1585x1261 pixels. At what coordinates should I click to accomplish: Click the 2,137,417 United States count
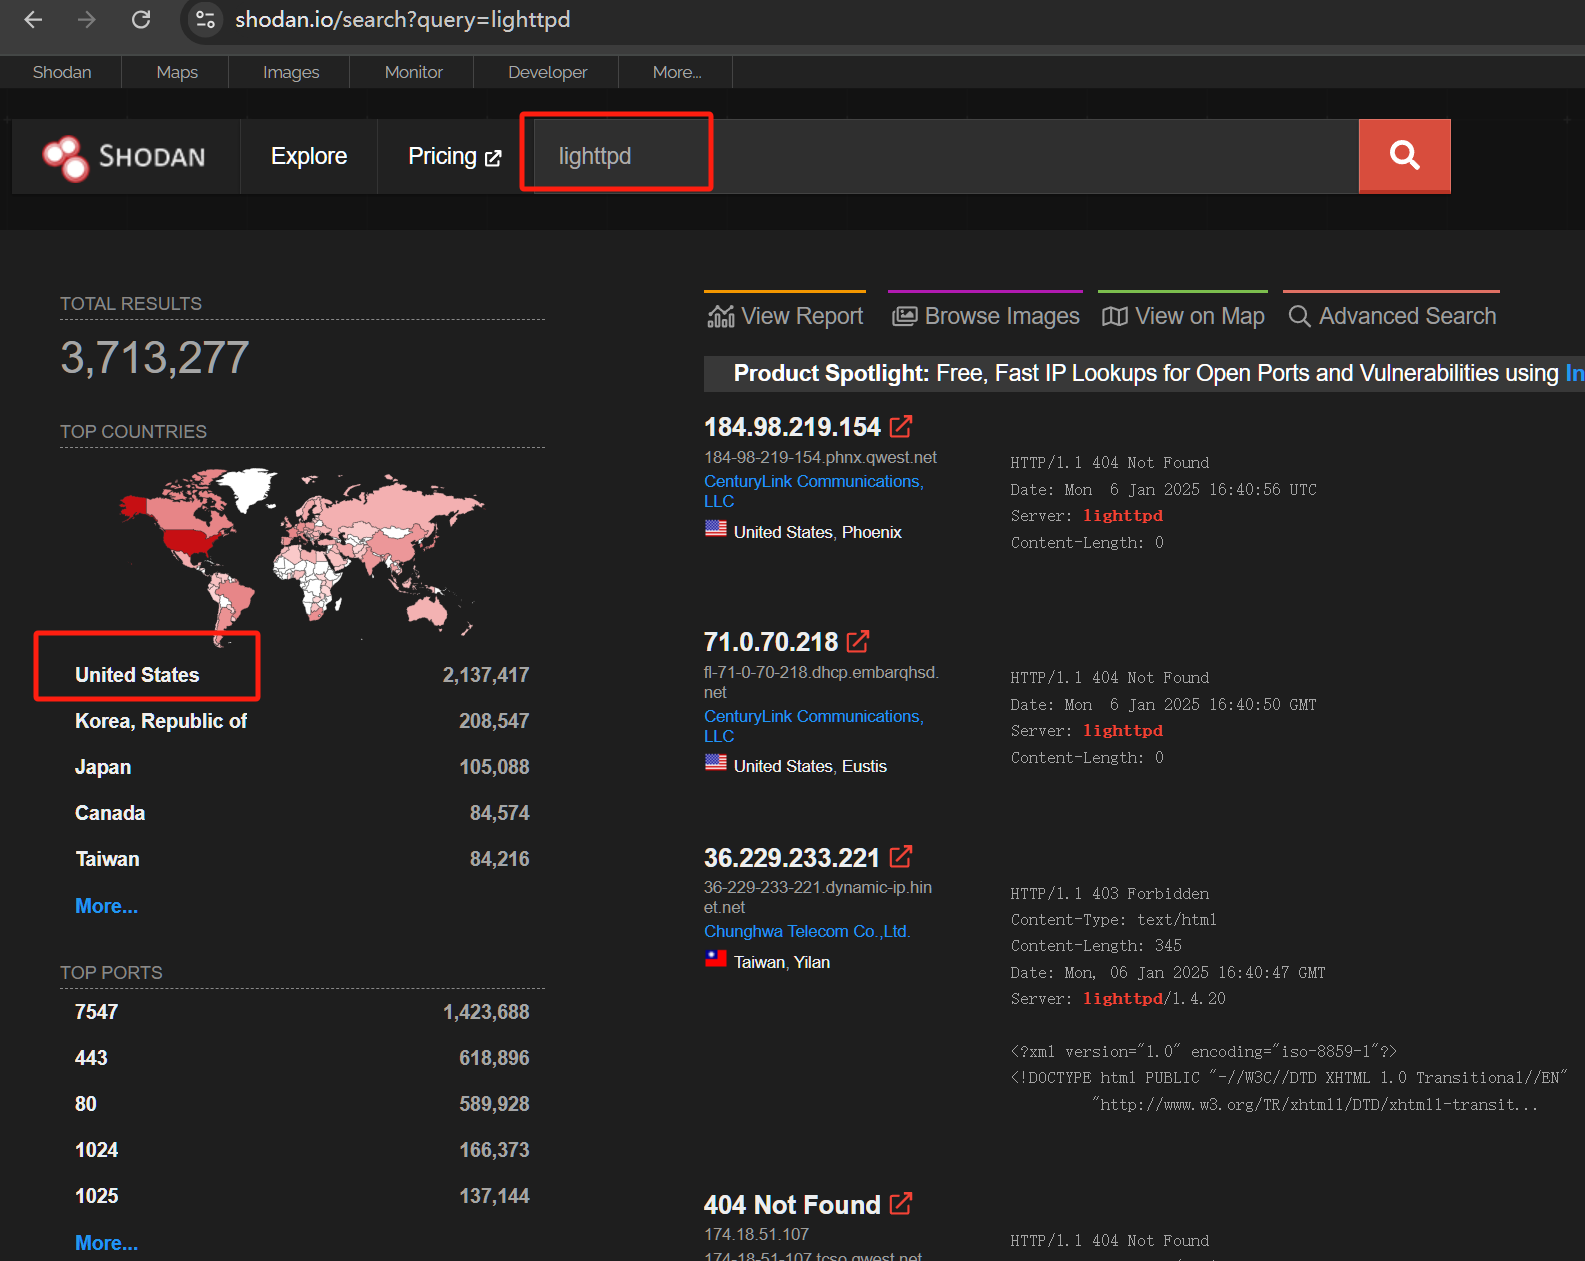click(486, 675)
